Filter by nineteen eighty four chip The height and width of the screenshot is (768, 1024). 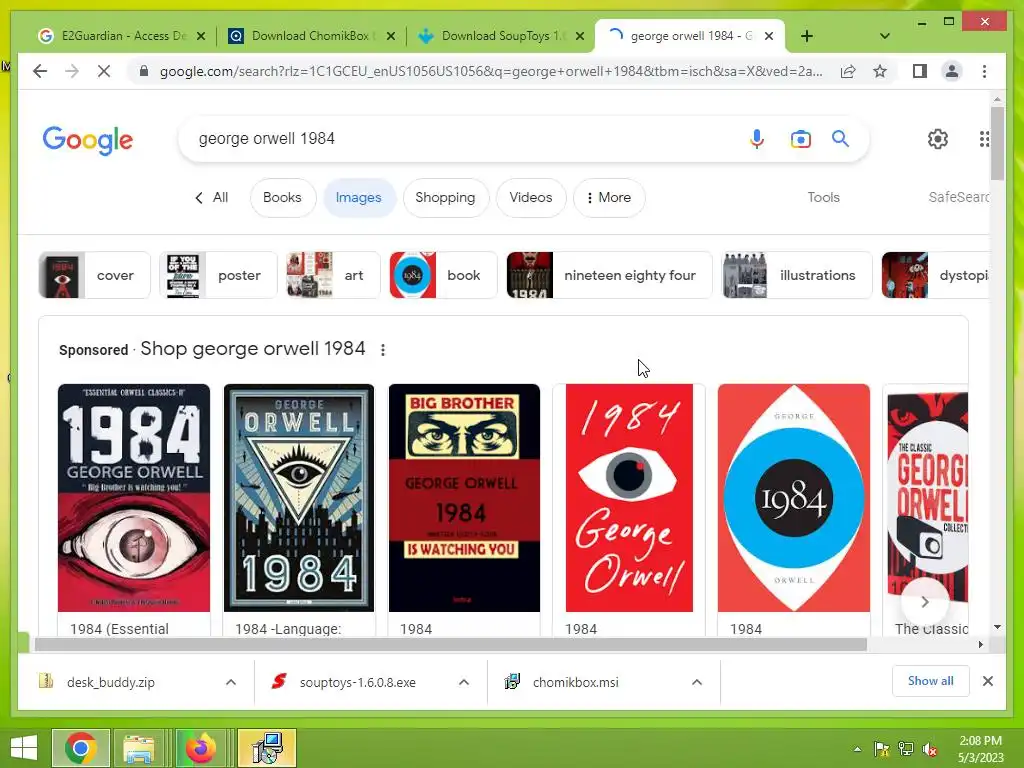609,275
